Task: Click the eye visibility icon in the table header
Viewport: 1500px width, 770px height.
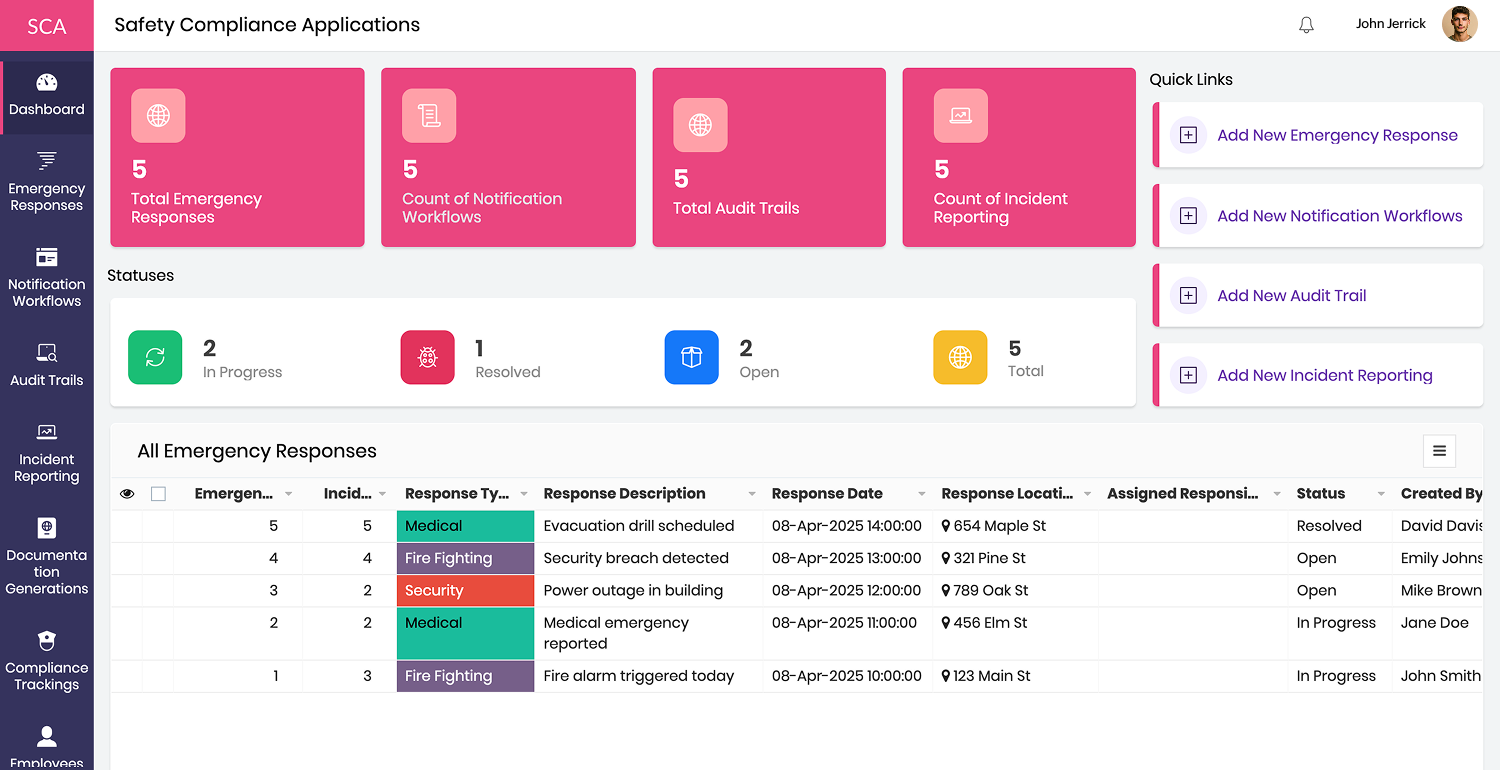Action: pos(127,493)
